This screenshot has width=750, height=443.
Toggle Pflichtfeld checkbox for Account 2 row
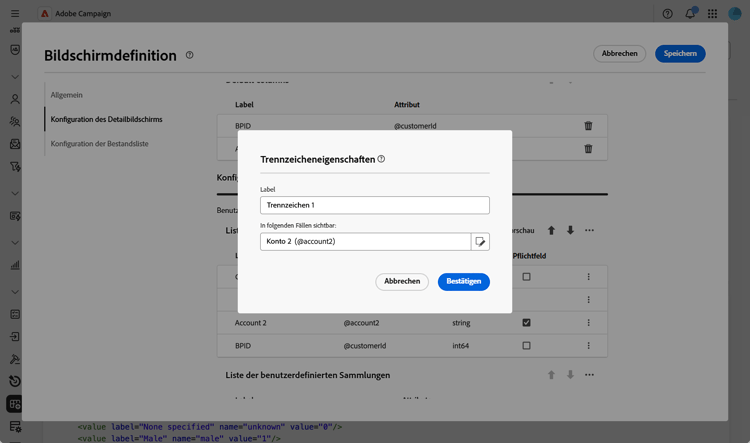[526, 322]
